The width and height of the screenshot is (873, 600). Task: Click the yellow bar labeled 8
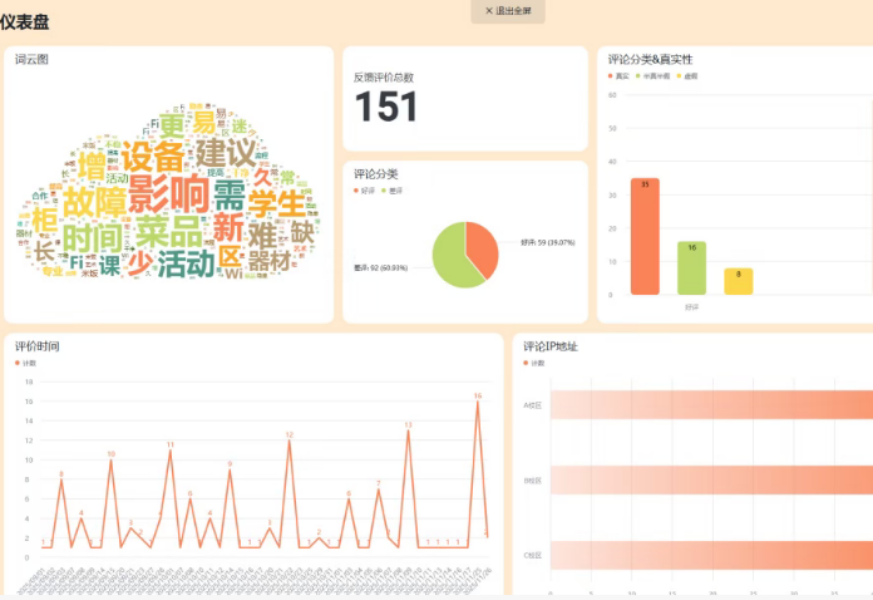coord(738,281)
